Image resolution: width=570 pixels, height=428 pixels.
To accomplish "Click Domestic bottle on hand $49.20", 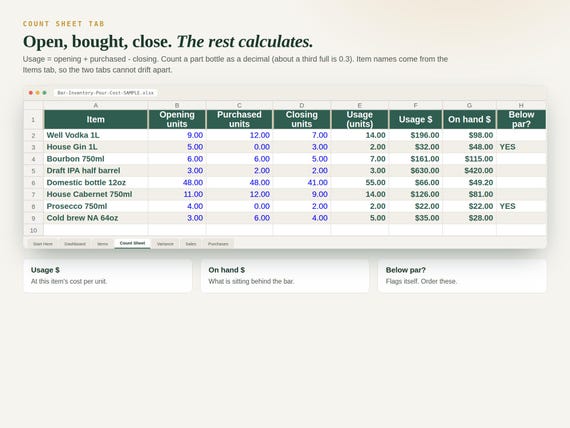I will pyautogui.click(x=469, y=183).
